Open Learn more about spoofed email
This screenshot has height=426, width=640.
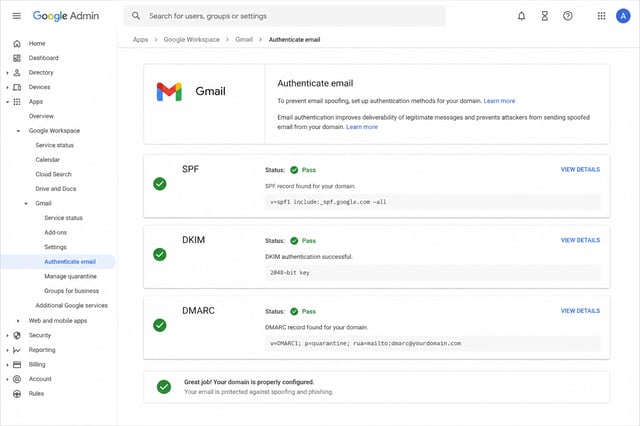(362, 127)
